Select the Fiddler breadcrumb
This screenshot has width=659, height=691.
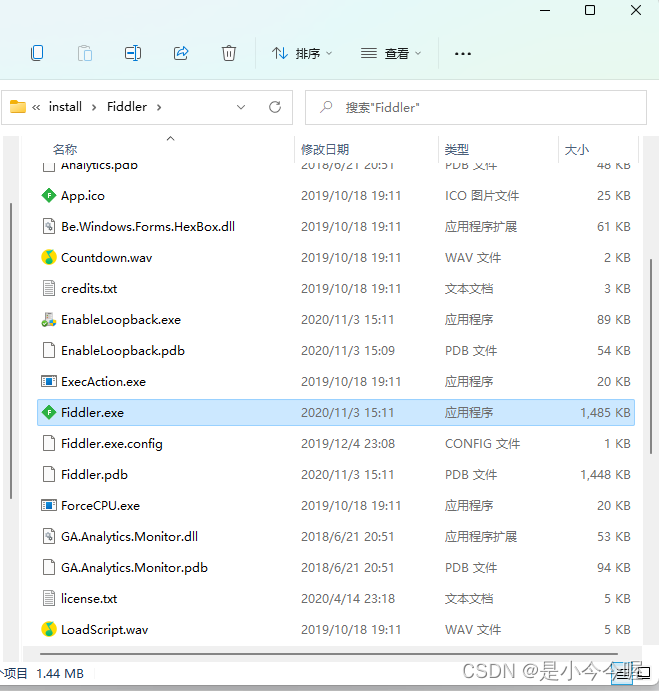pyautogui.click(x=127, y=107)
